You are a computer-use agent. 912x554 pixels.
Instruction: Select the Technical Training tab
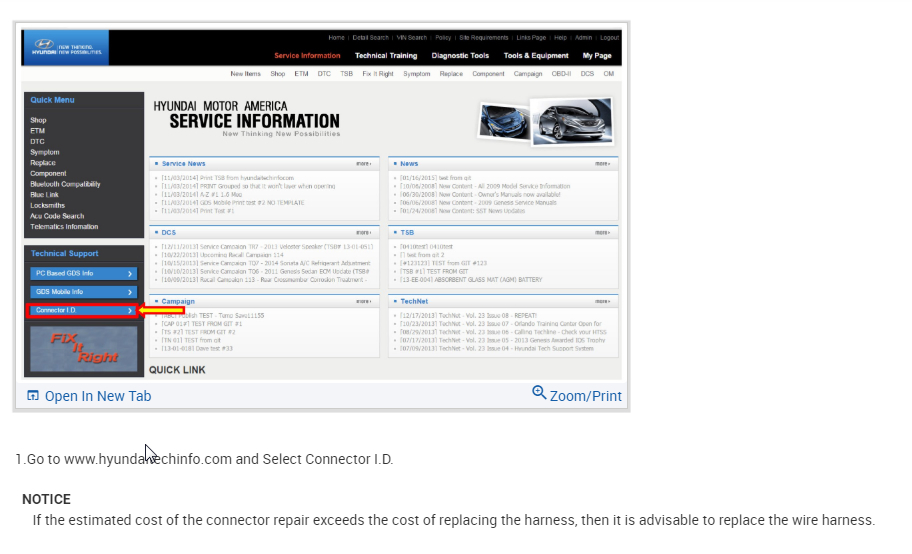386,56
